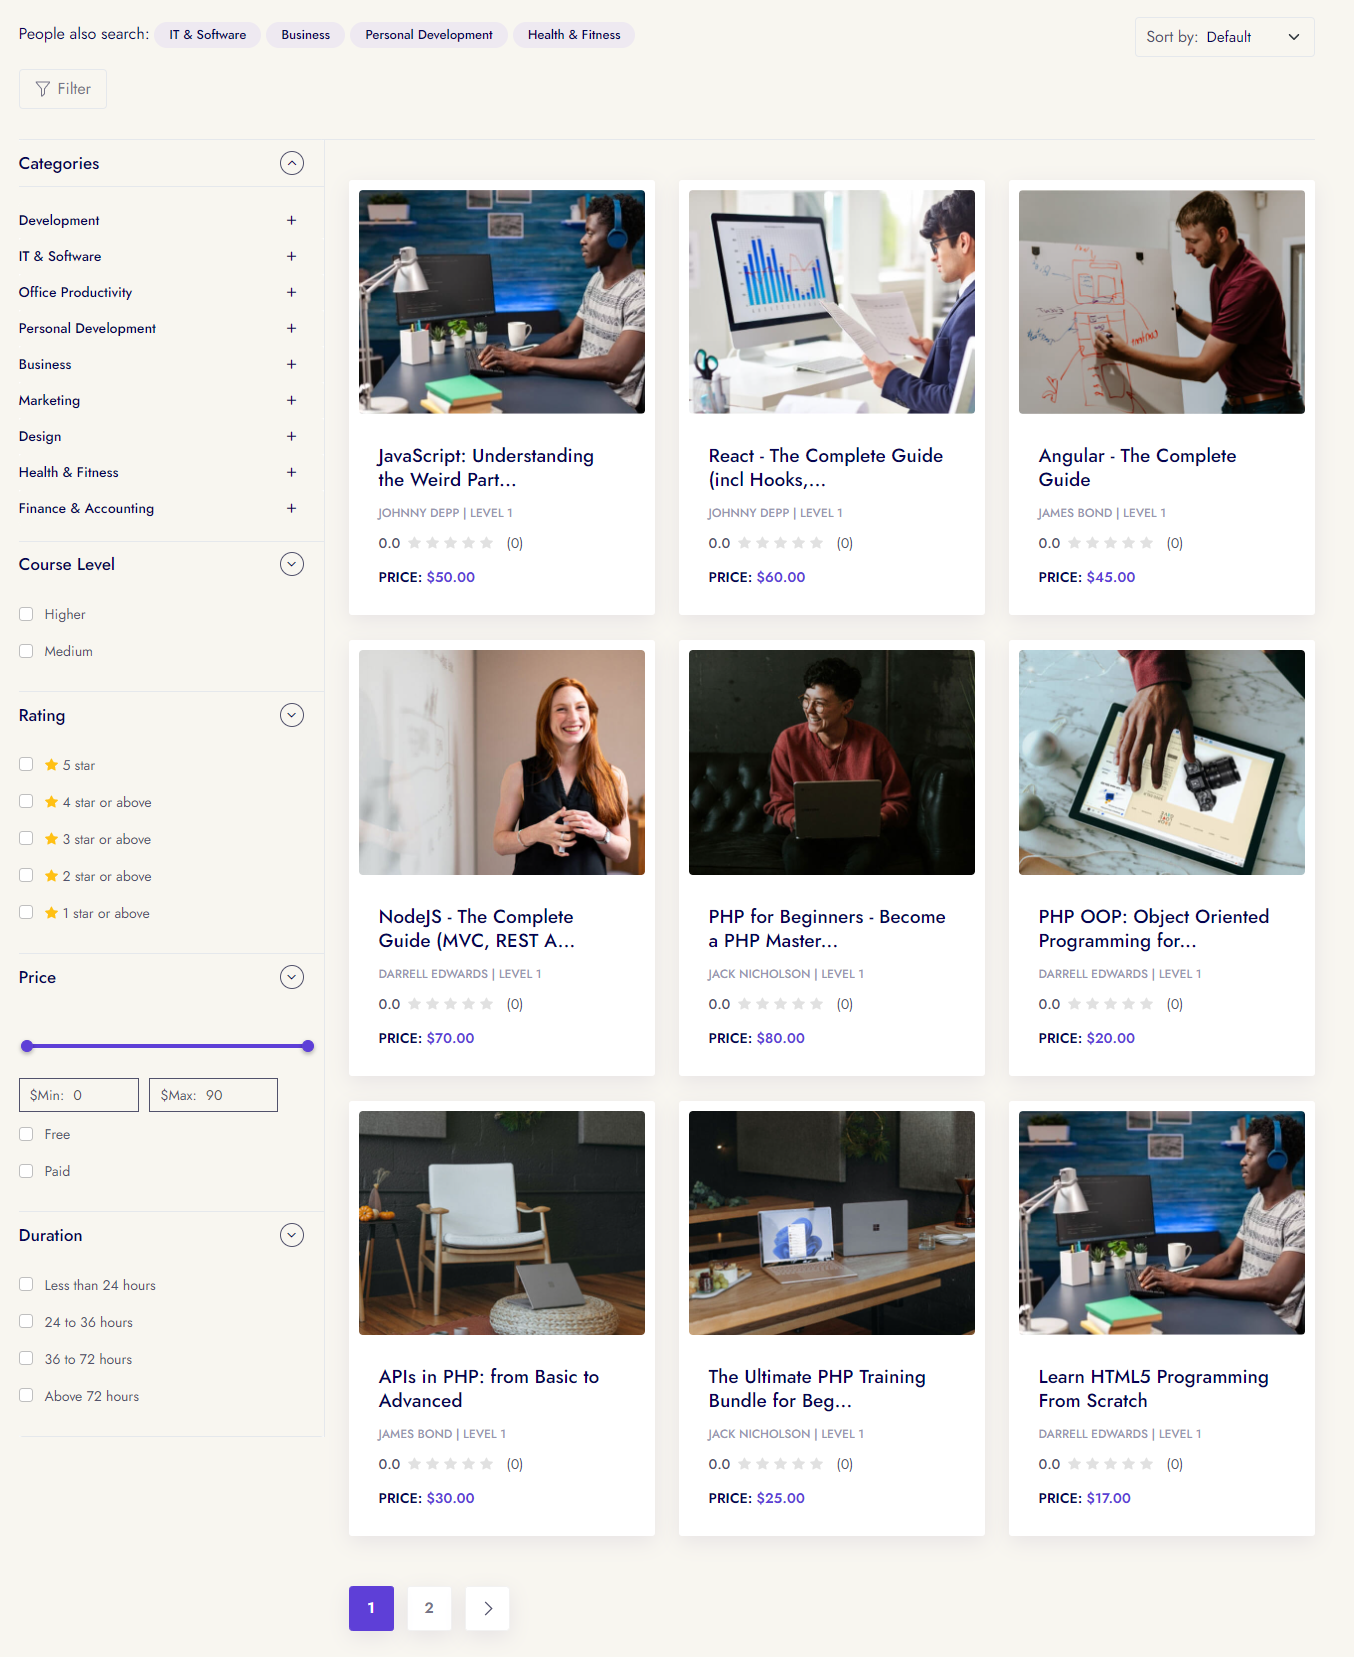
Task: Open Angular - The Complete Guide course
Action: click(1137, 467)
